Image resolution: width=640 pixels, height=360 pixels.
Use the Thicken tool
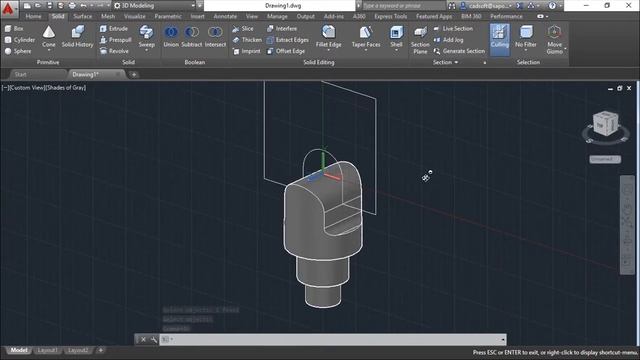pos(247,40)
